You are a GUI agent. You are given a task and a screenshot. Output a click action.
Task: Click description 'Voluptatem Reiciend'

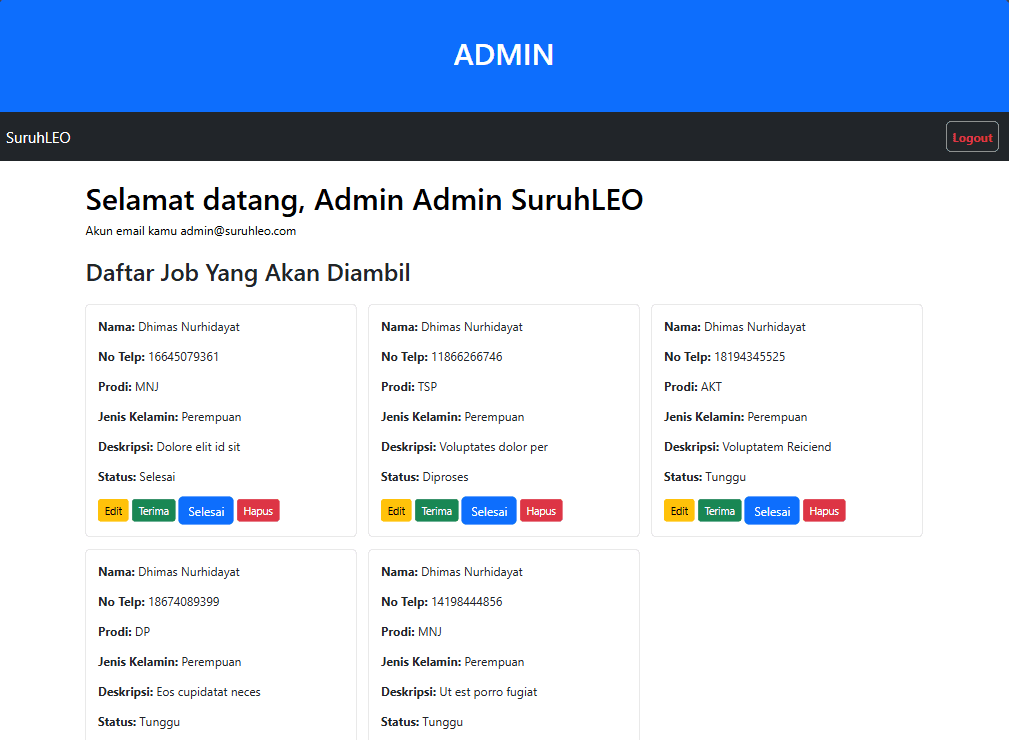777,447
